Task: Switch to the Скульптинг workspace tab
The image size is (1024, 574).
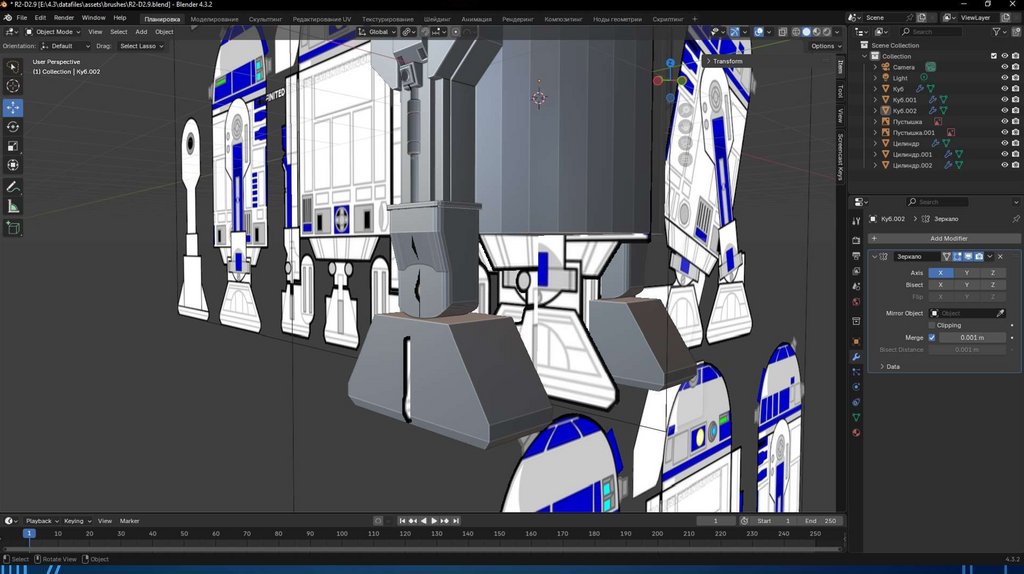Action: tap(265, 19)
